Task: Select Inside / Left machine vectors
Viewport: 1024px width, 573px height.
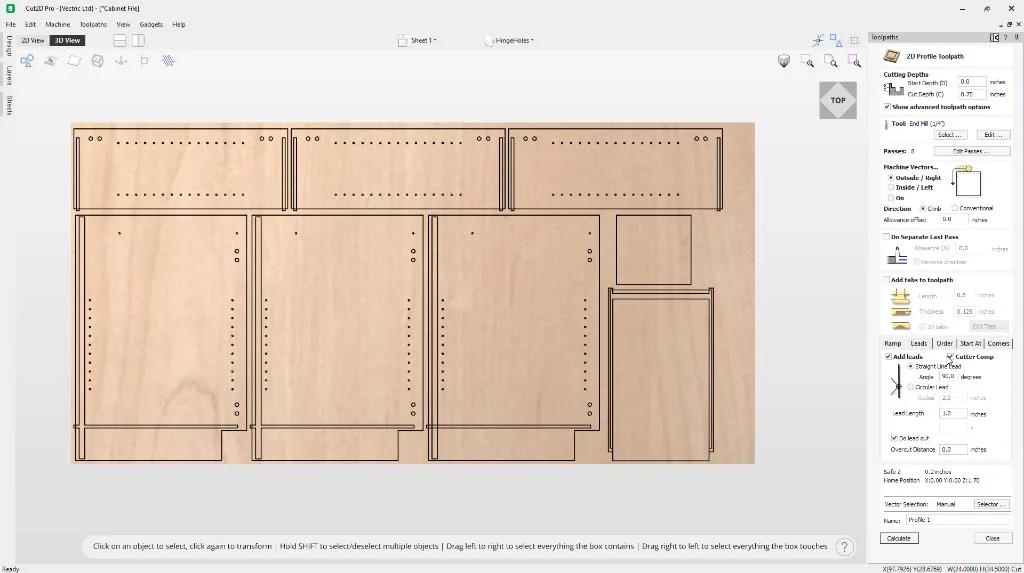Action: tap(891, 188)
